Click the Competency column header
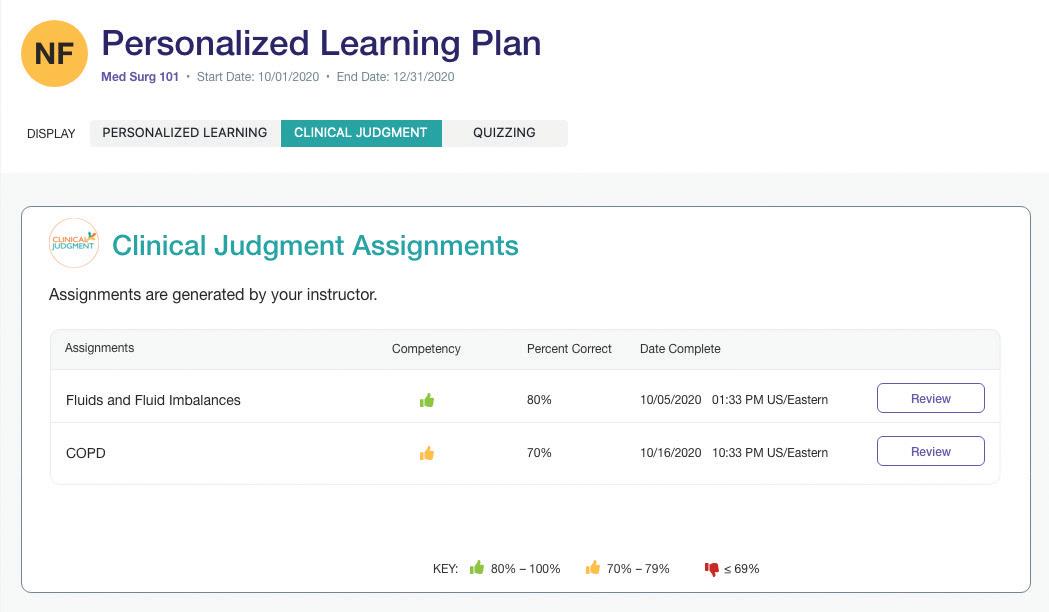The width and height of the screenshot is (1049, 612). point(426,349)
